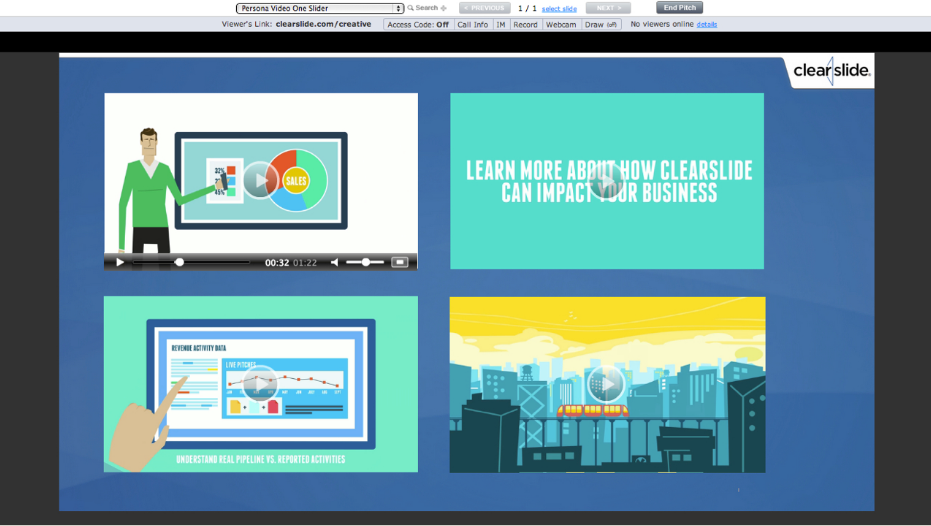Play the sales presenter video
Viewport: 931px width, 526px height.
260,179
